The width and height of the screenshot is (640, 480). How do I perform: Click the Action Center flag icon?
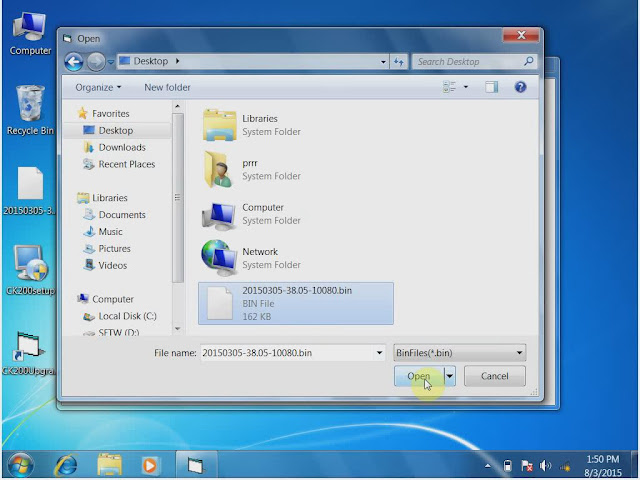click(x=527, y=466)
